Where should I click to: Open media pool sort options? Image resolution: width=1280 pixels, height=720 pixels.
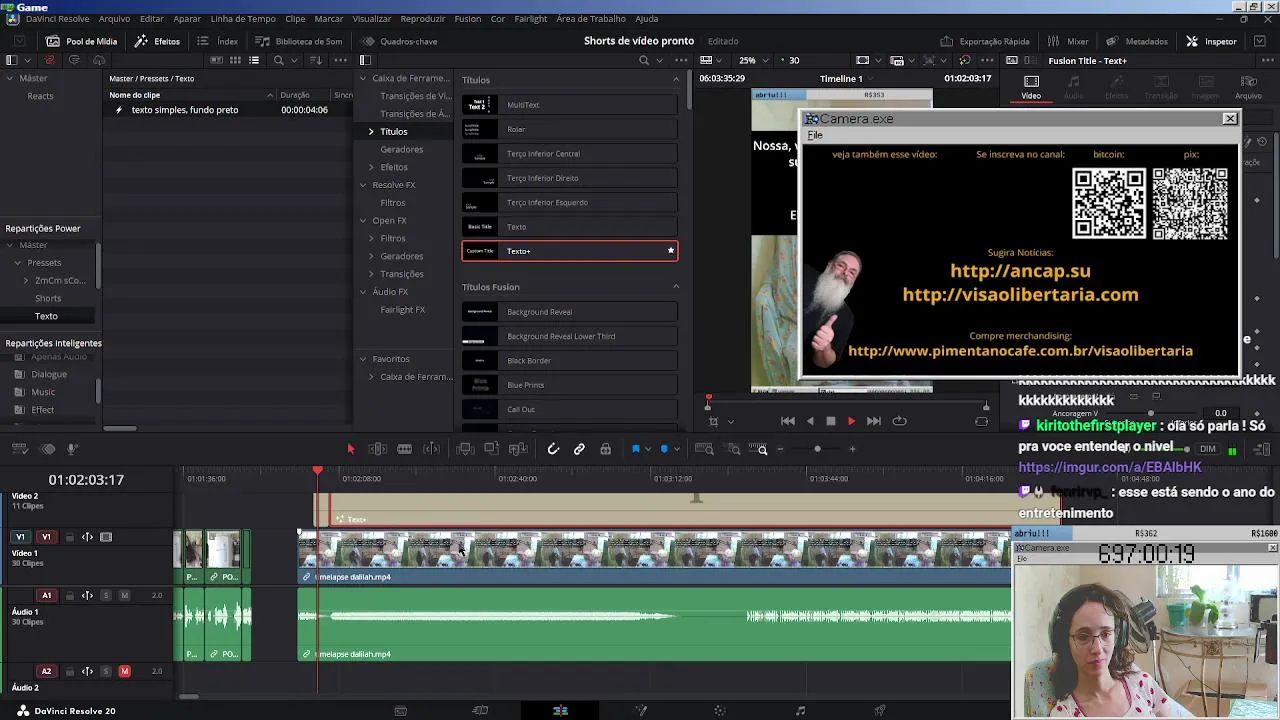coord(317,60)
